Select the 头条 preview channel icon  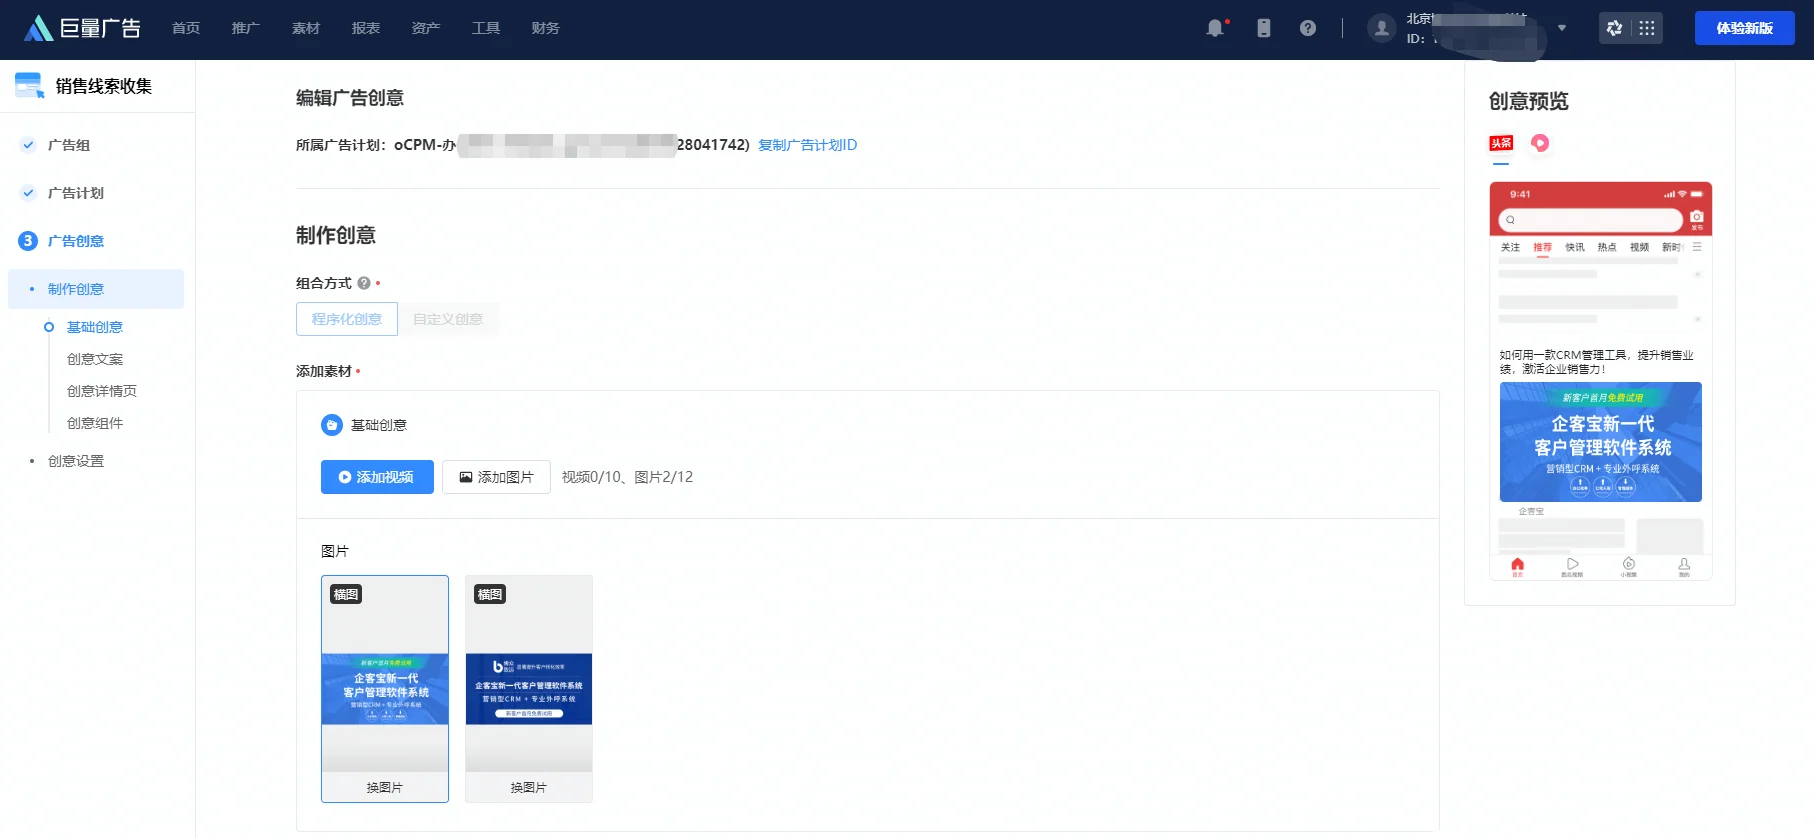click(1501, 143)
